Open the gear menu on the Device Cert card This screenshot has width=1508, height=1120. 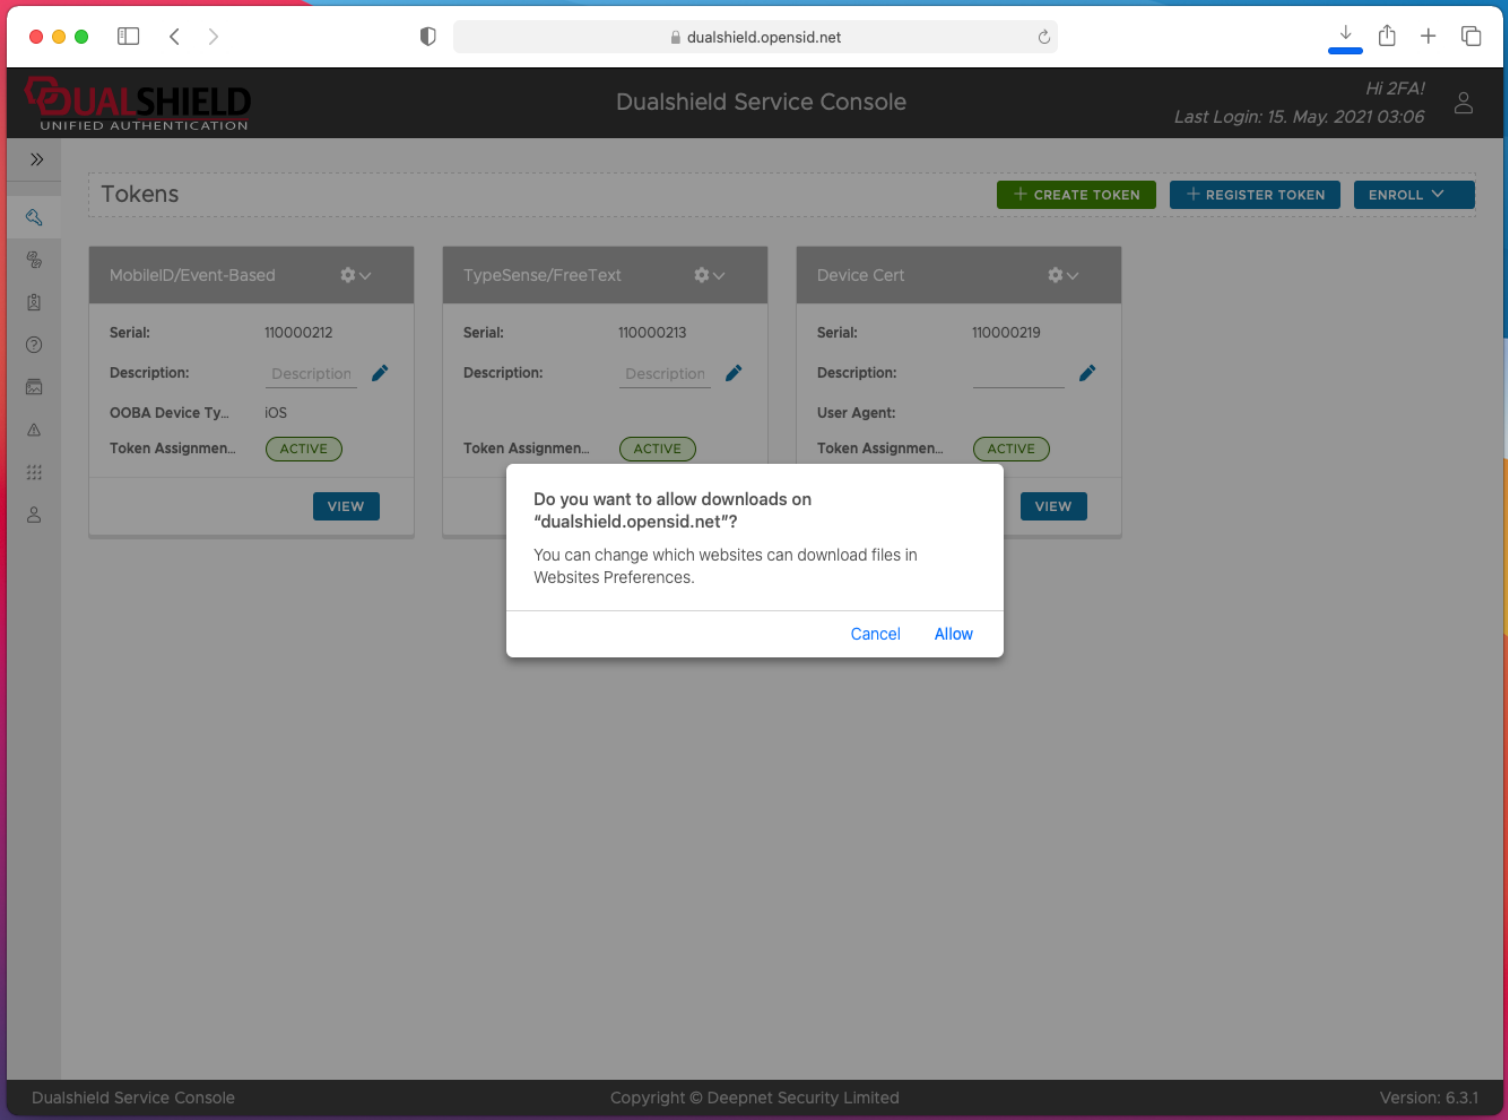(1062, 275)
